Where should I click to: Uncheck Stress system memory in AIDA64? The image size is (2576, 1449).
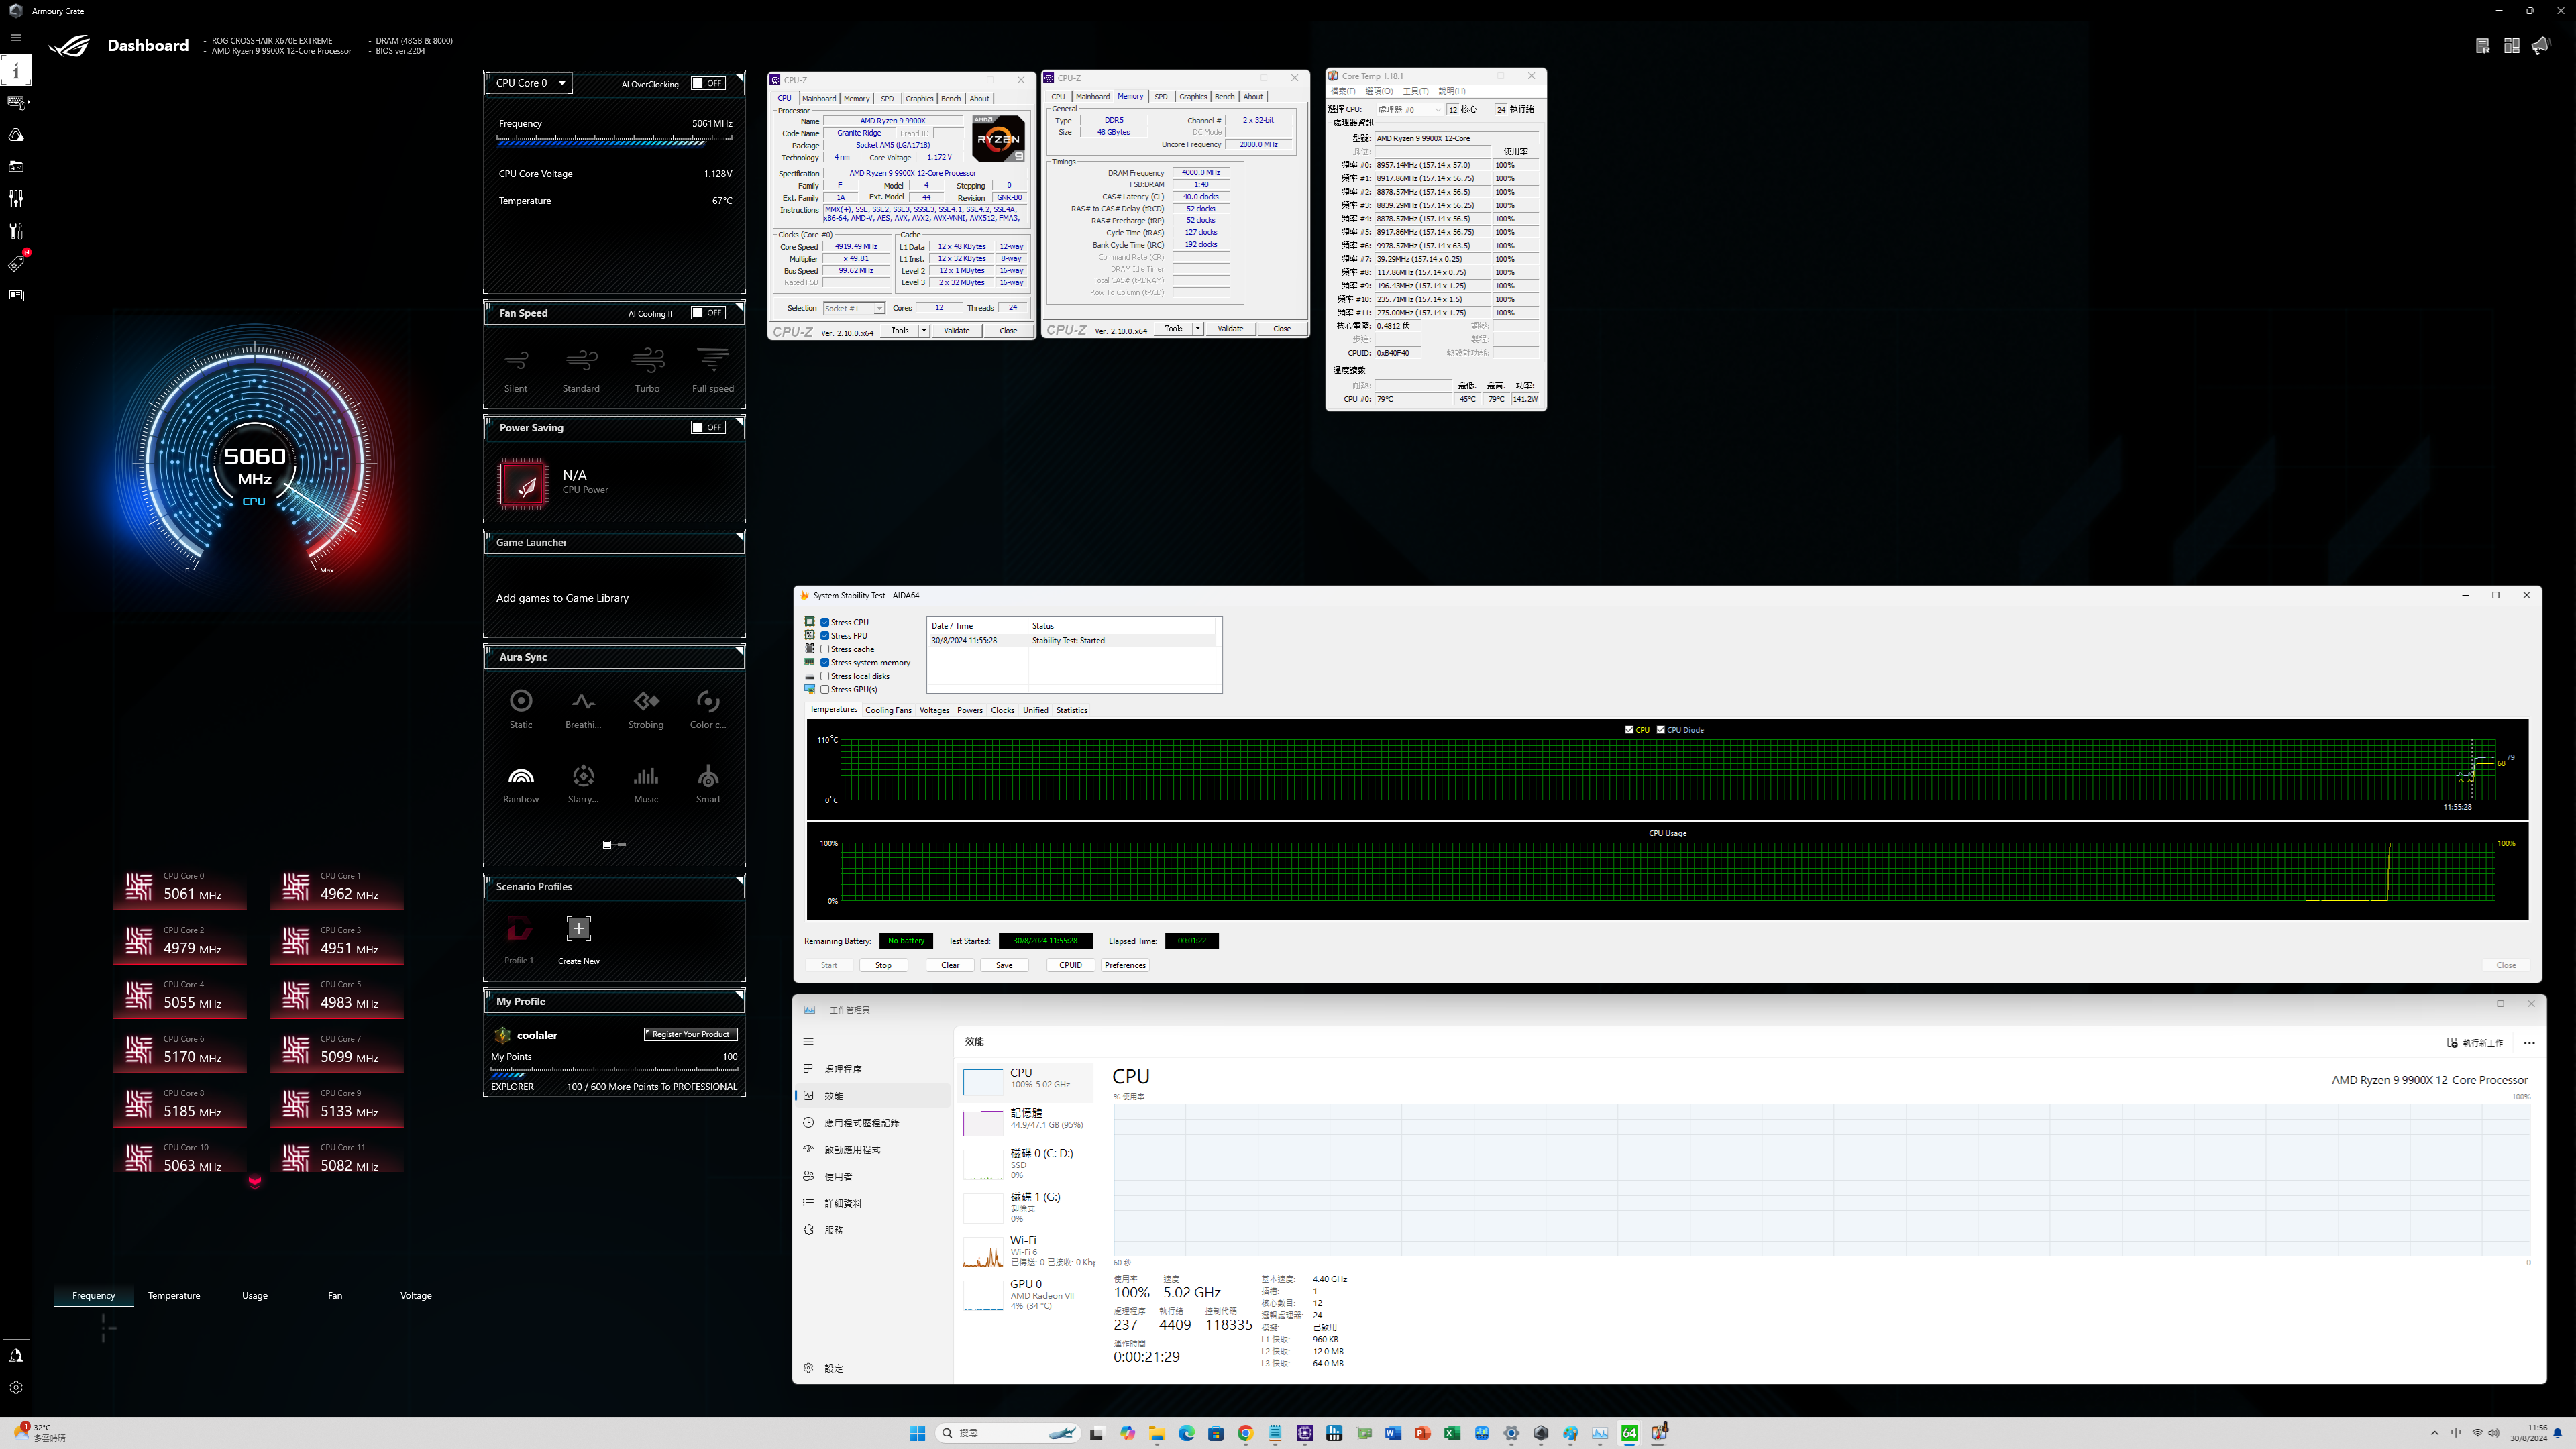click(825, 663)
